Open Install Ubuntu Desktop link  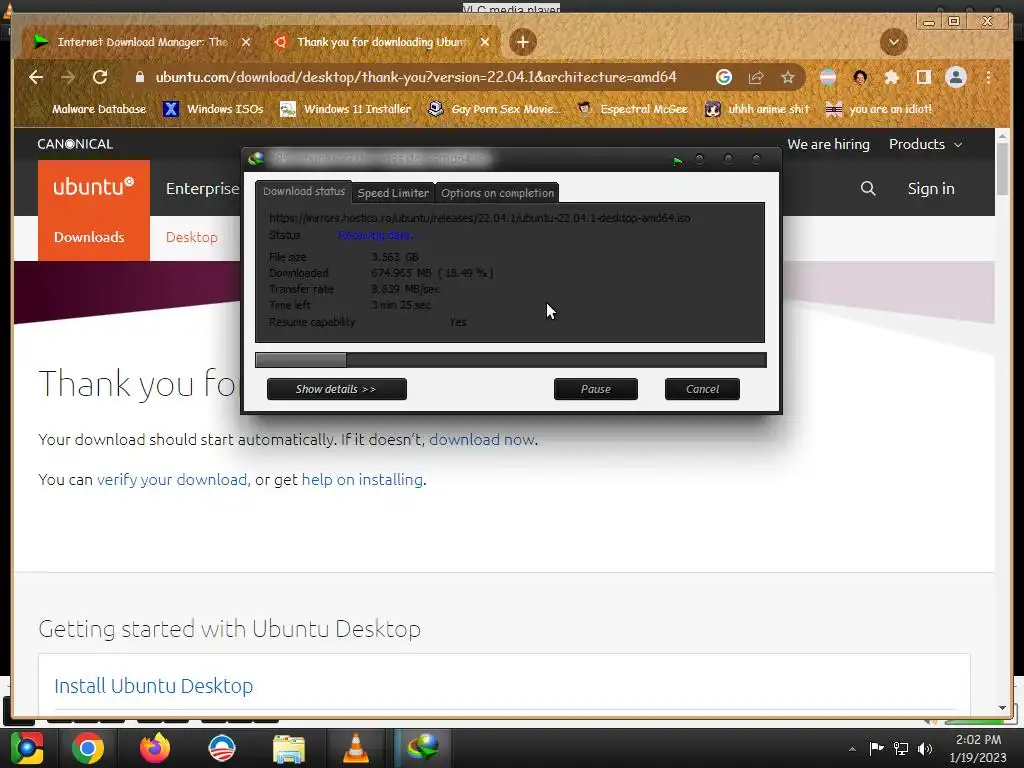tap(153, 686)
